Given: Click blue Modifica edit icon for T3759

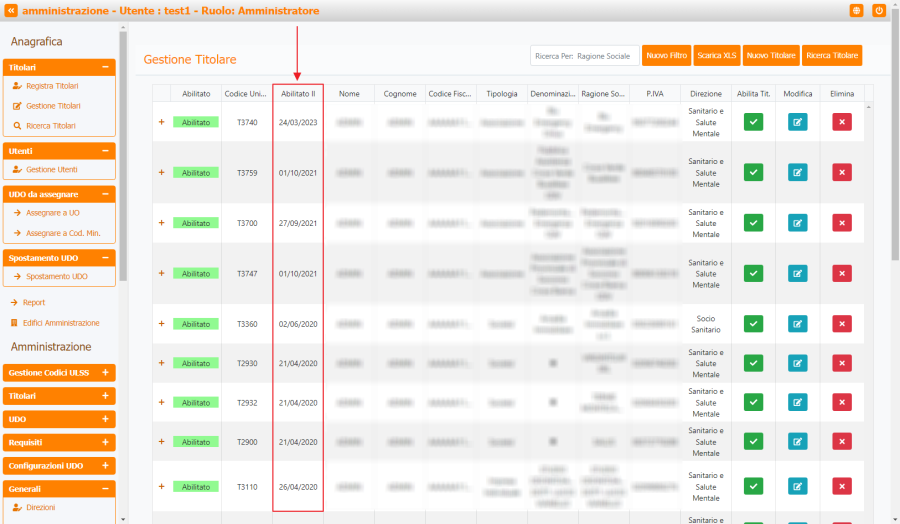Looking at the screenshot, I should coord(797,172).
